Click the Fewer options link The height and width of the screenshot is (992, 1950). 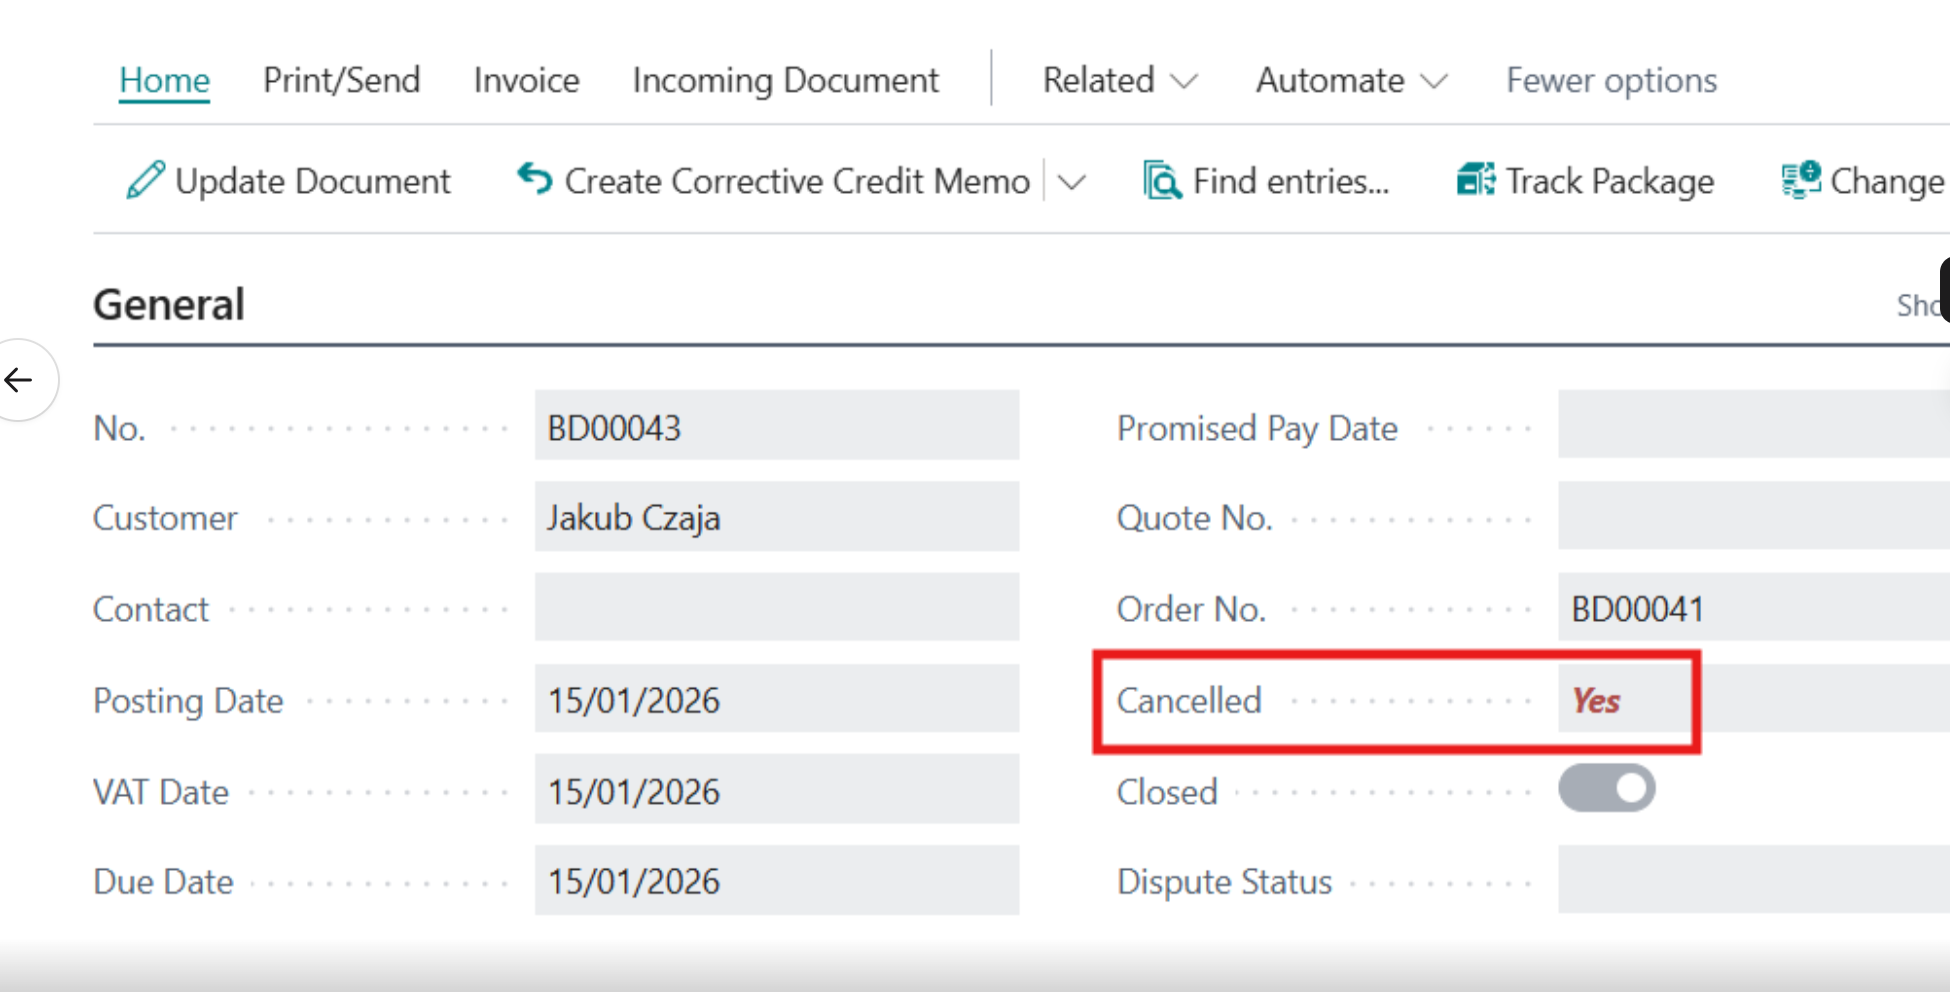pyautogui.click(x=1612, y=80)
